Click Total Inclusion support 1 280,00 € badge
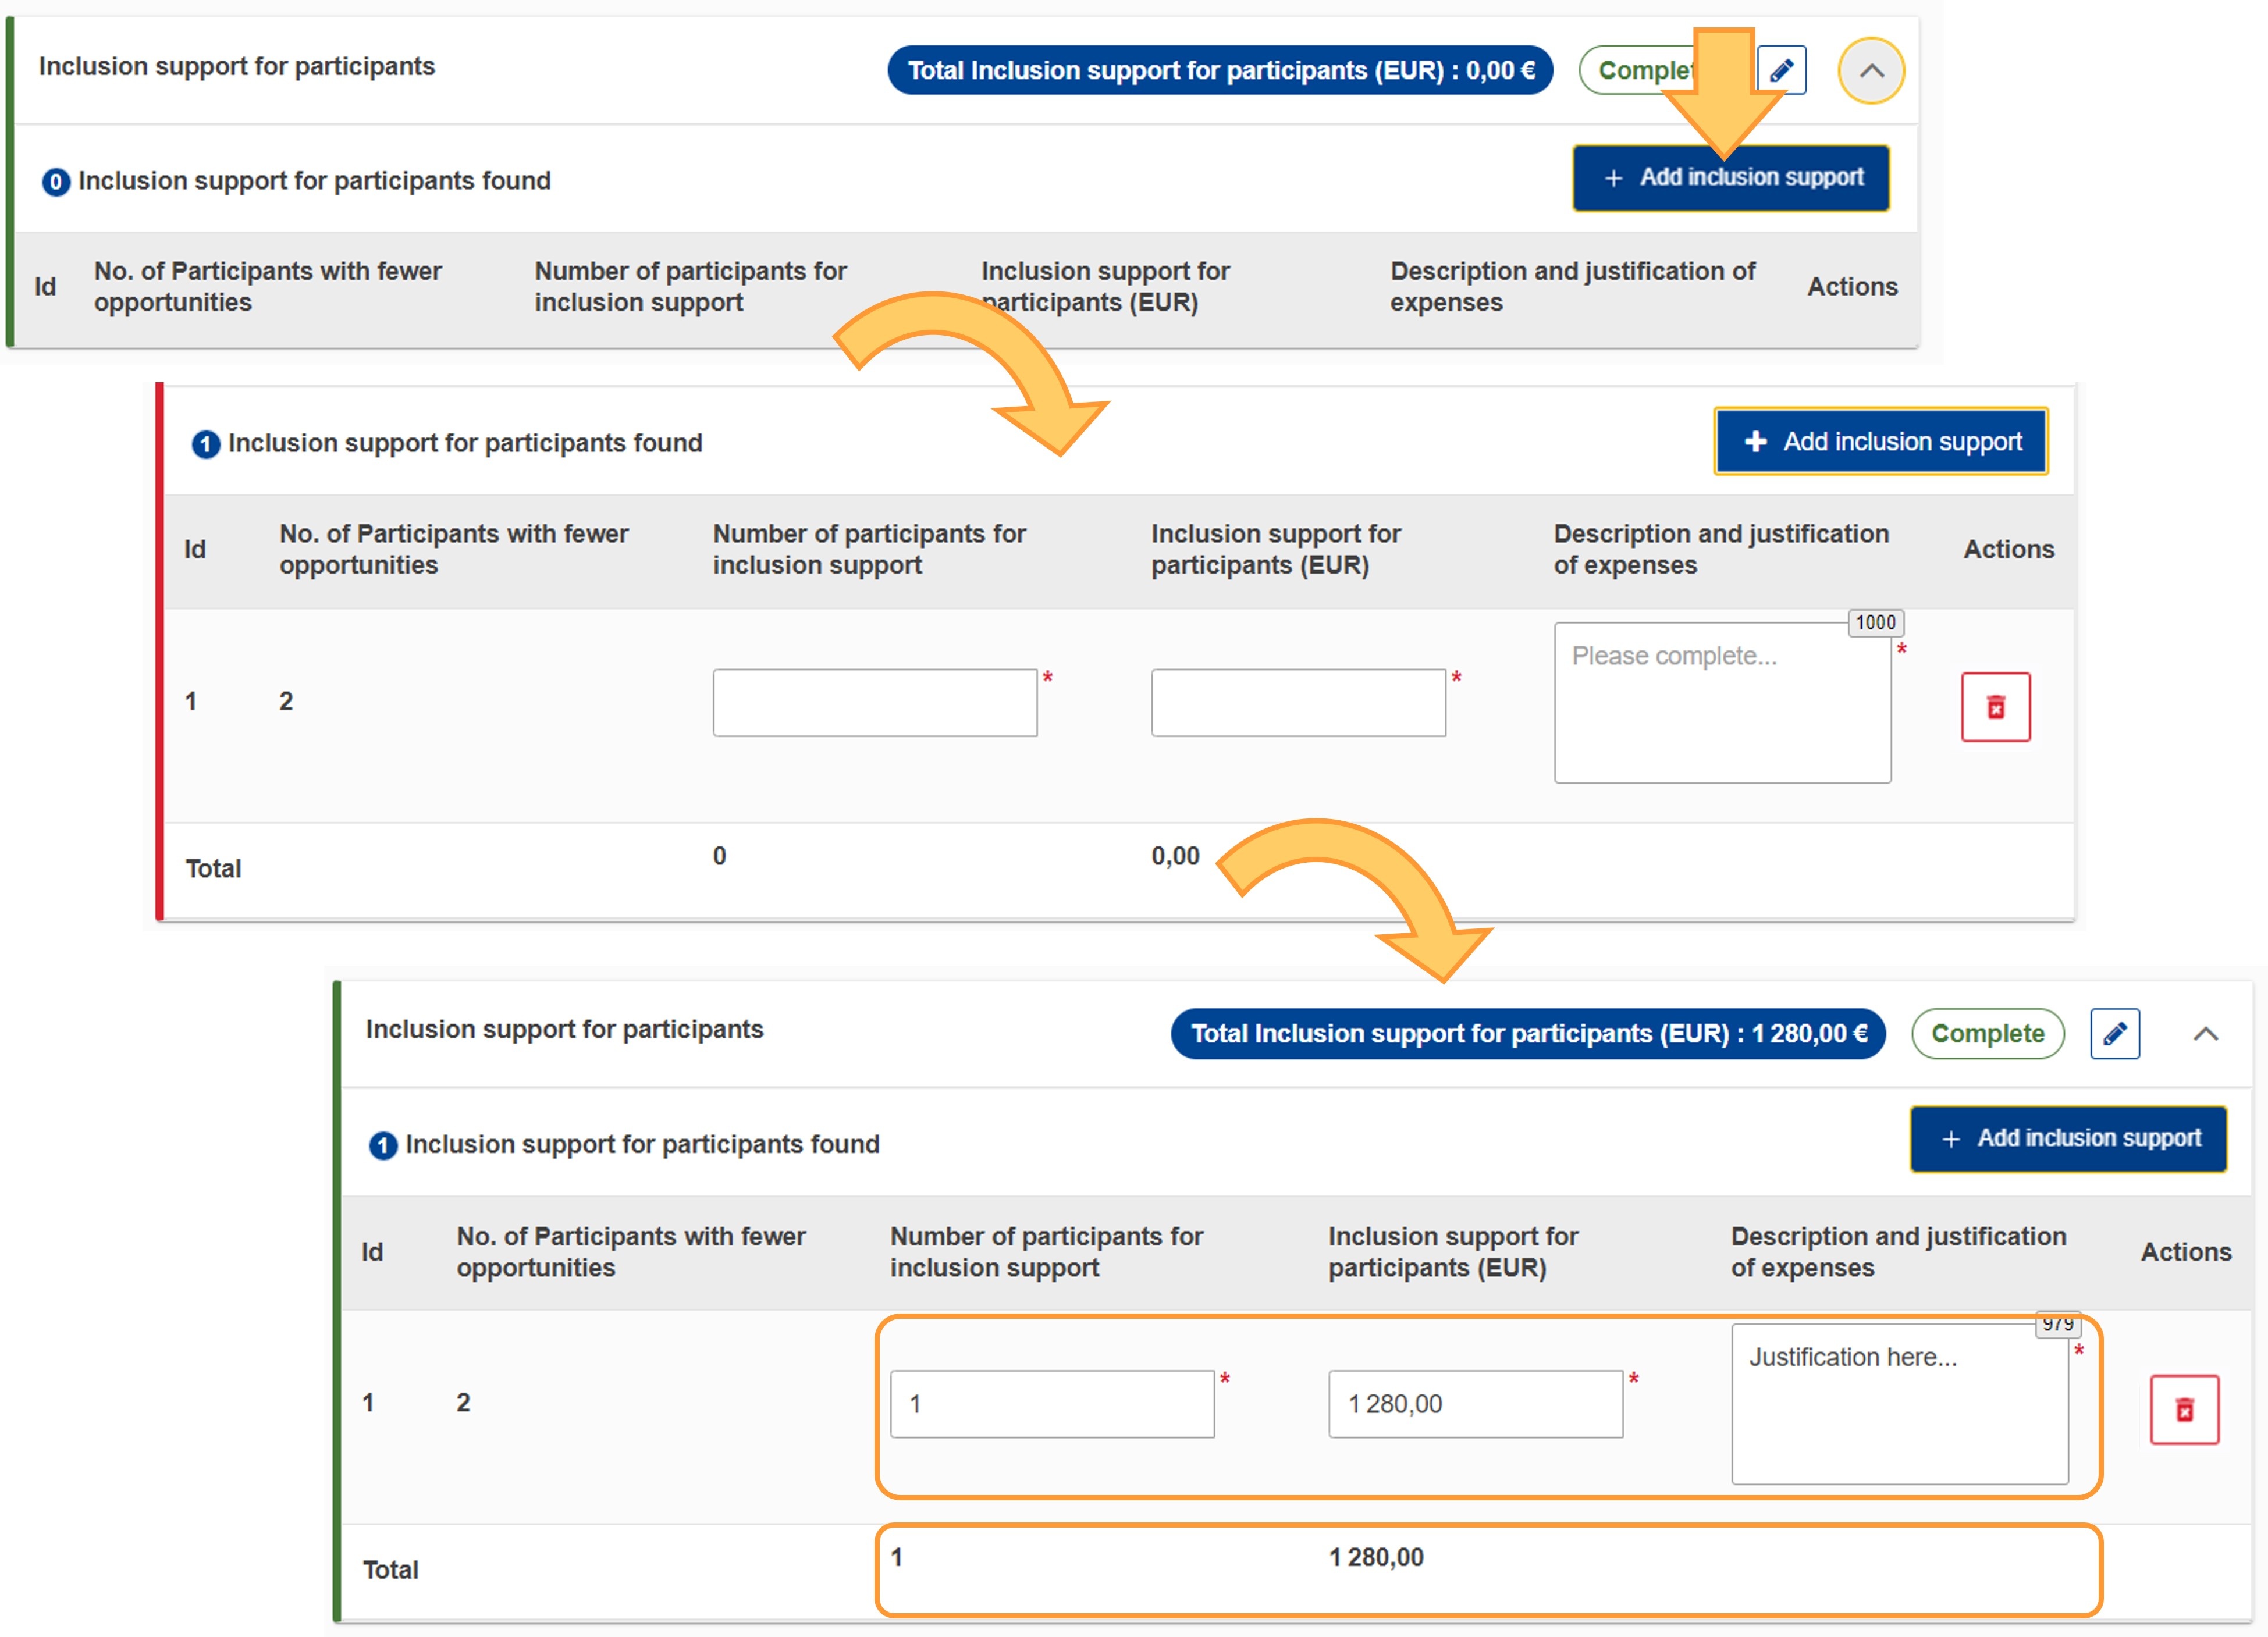The width and height of the screenshot is (2268, 1637). point(1528,1033)
